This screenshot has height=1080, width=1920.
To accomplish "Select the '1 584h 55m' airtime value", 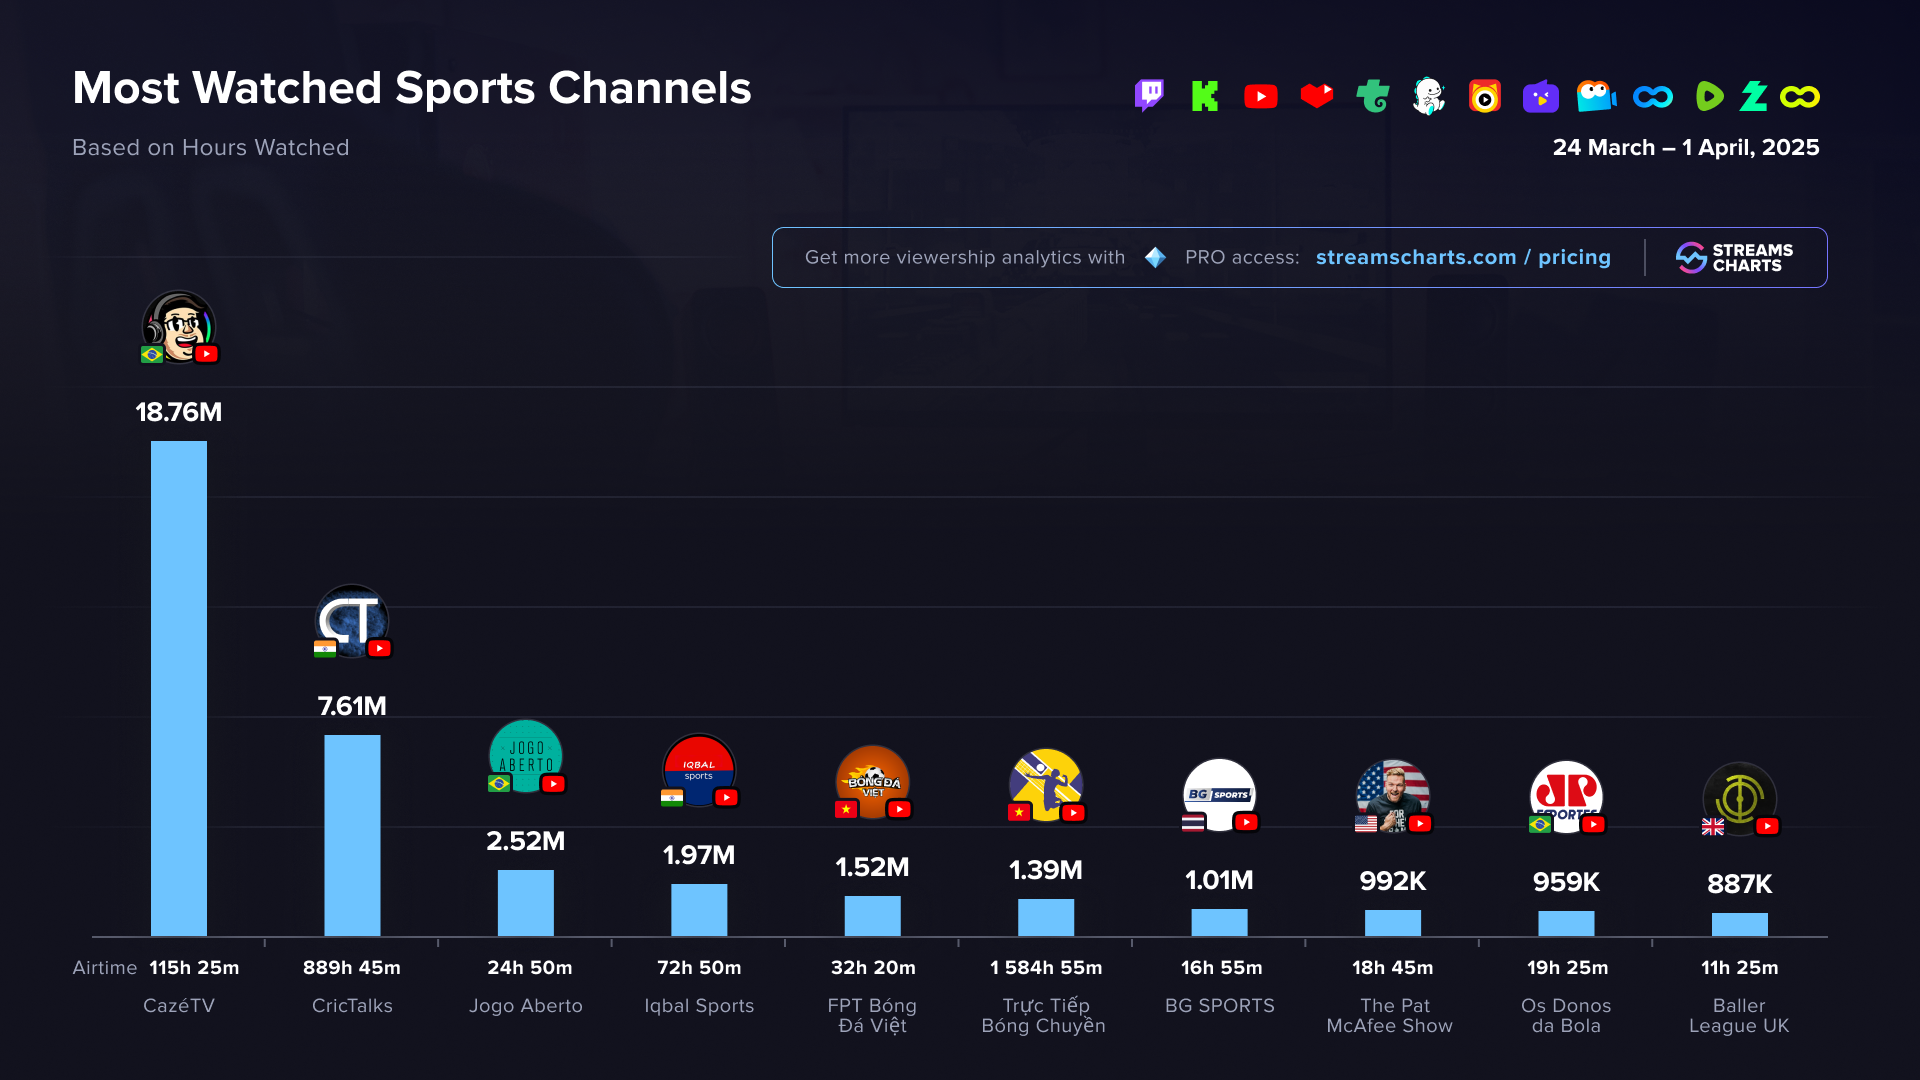I will pos(1046,968).
